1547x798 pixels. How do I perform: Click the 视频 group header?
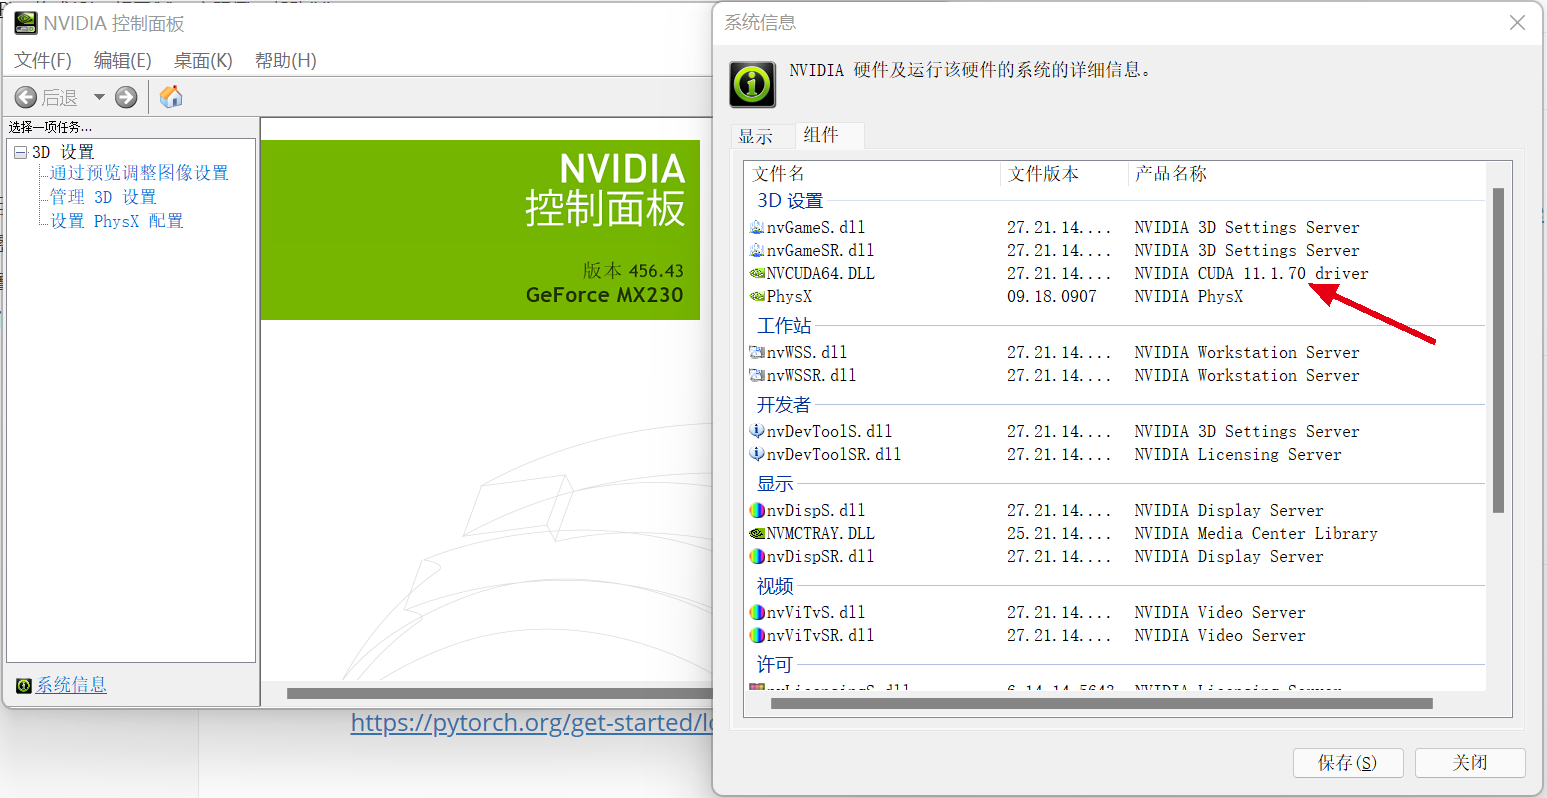pos(775,586)
